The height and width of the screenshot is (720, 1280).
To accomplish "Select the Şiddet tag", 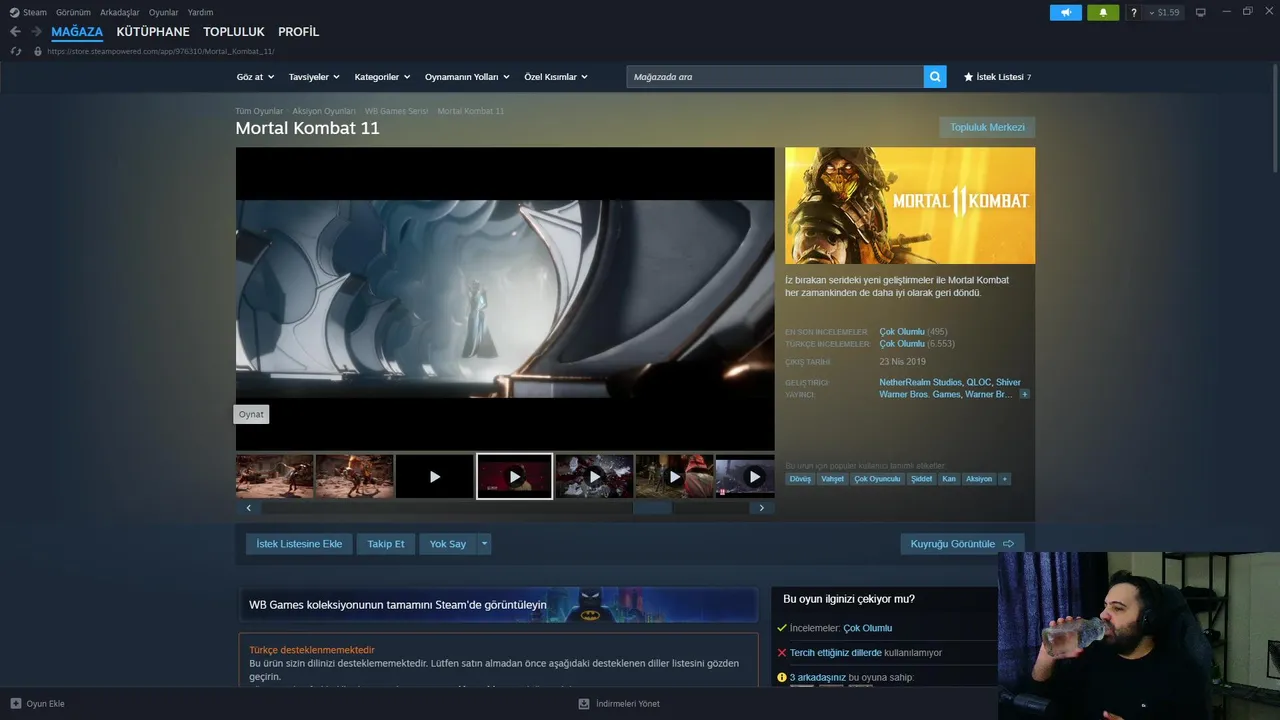I will (x=921, y=479).
